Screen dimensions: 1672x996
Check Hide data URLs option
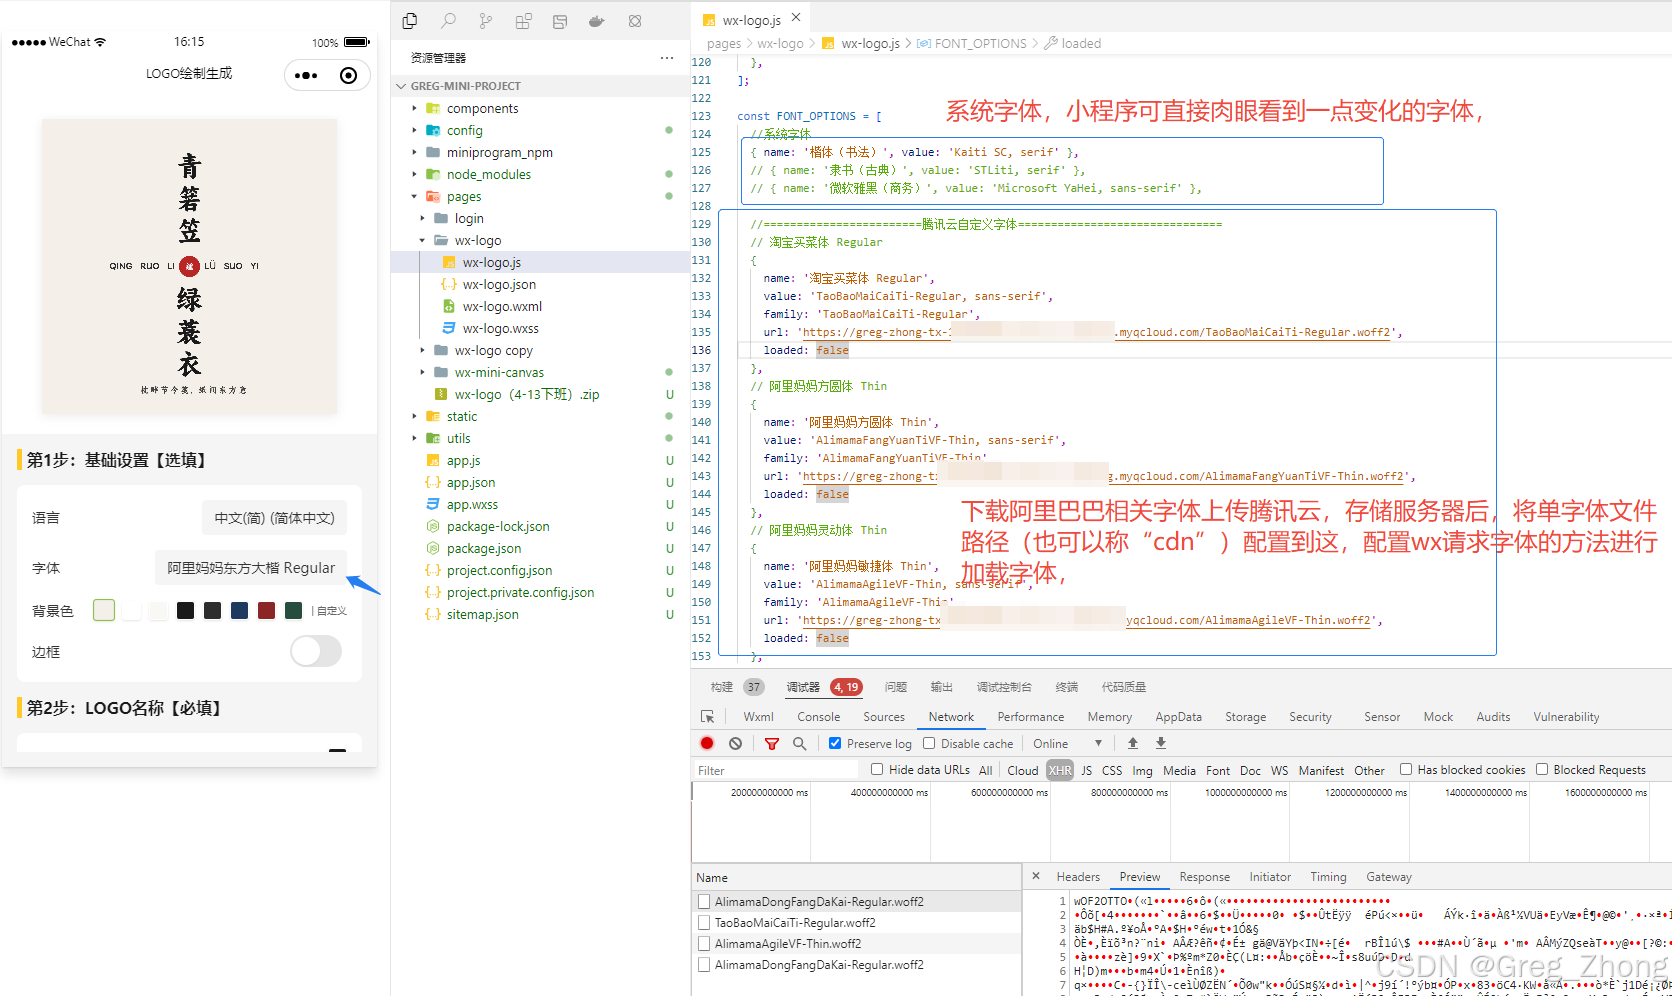click(x=877, y=769)
